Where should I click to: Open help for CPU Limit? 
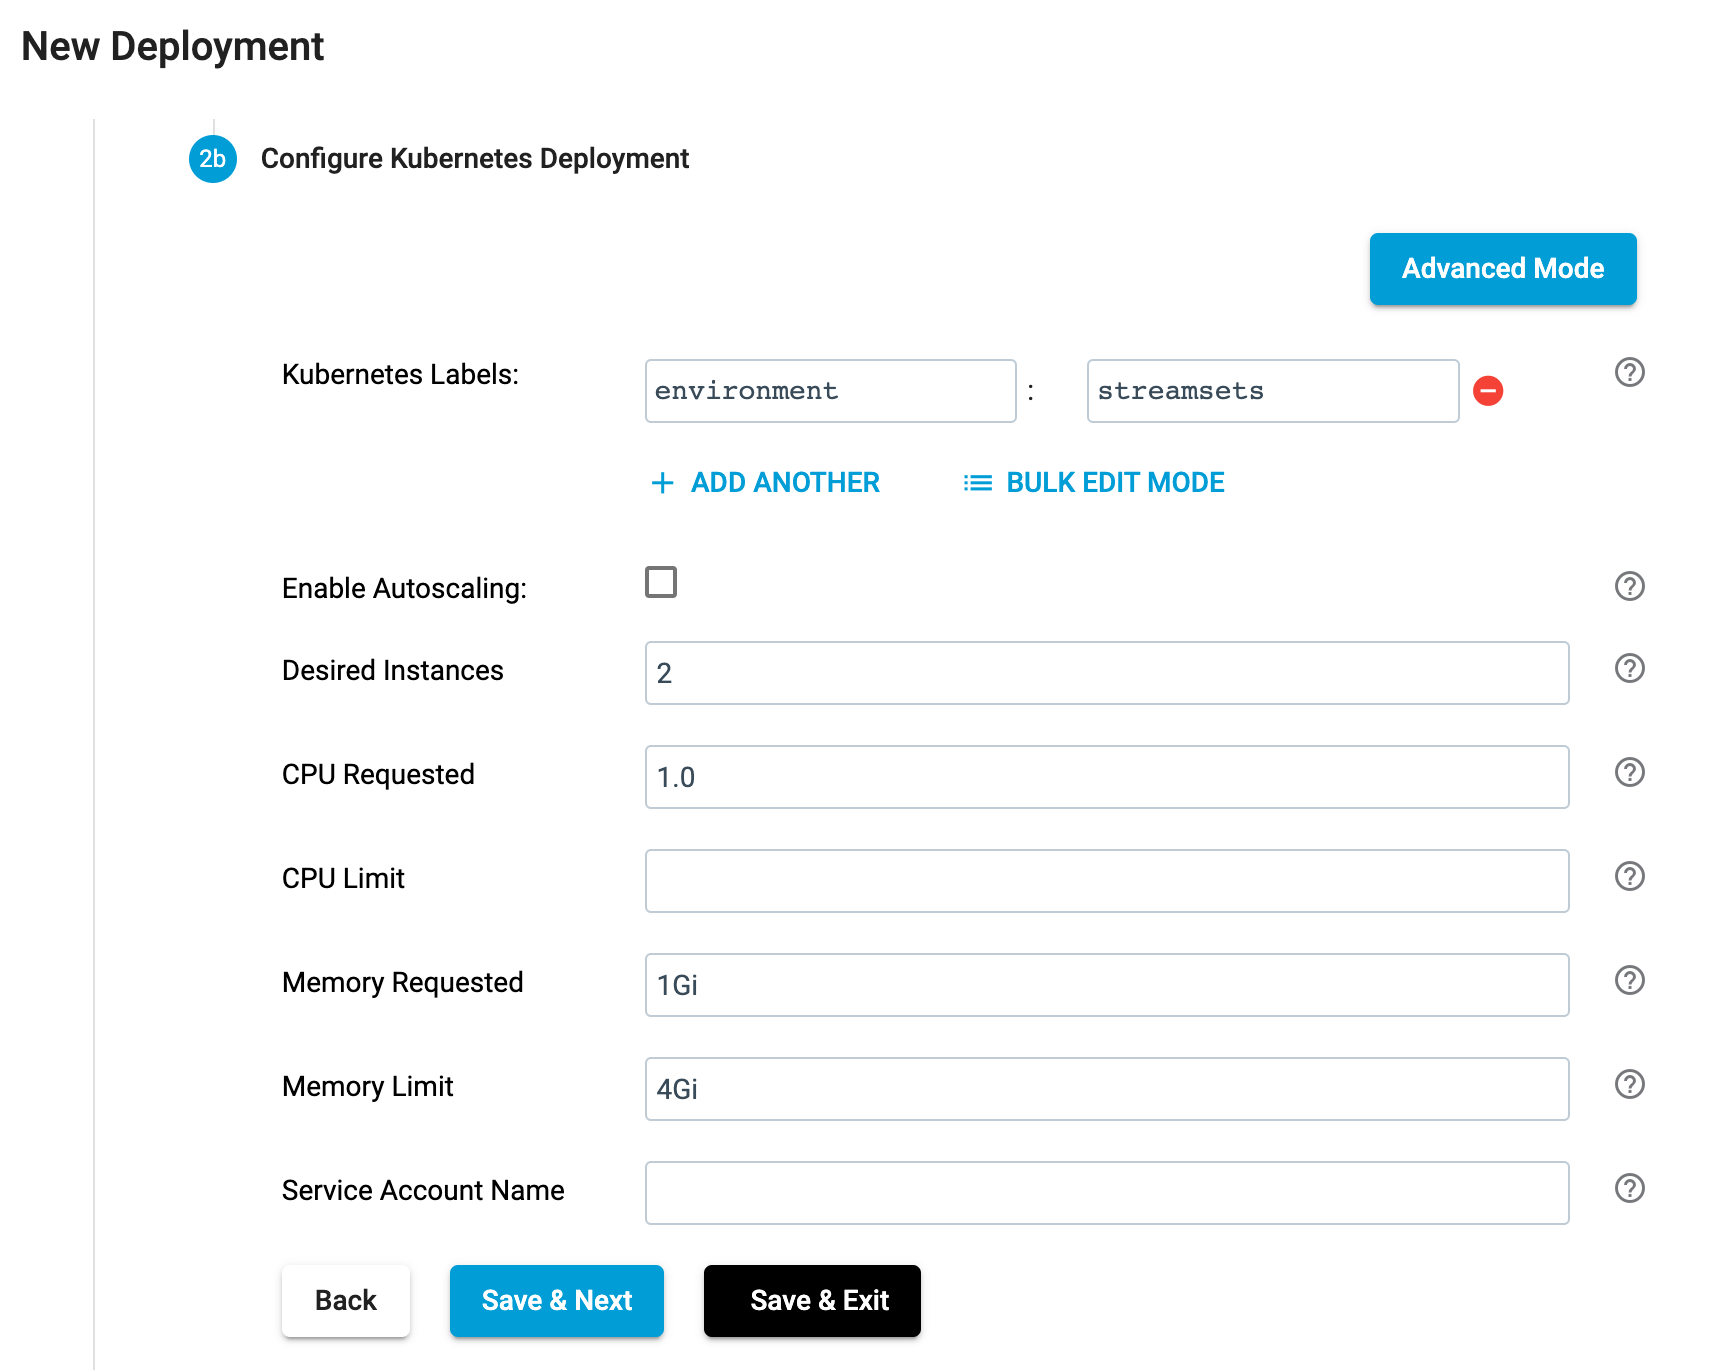pos(1629,876)
